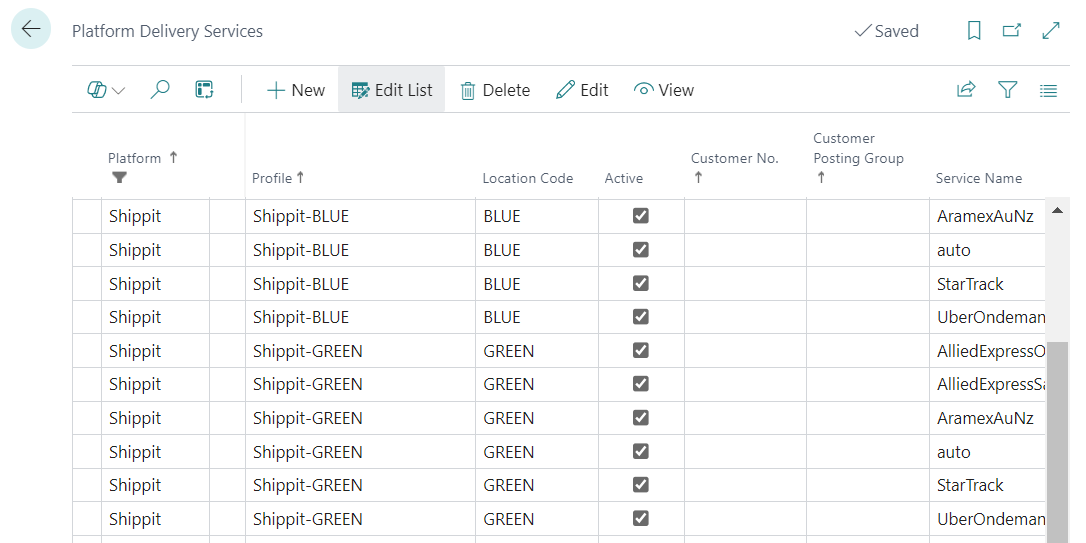Expand the Copilot dropdown chevron
Image resolution: width=1086 pixels, height=543 pixels.
click(x=118, y=91)
